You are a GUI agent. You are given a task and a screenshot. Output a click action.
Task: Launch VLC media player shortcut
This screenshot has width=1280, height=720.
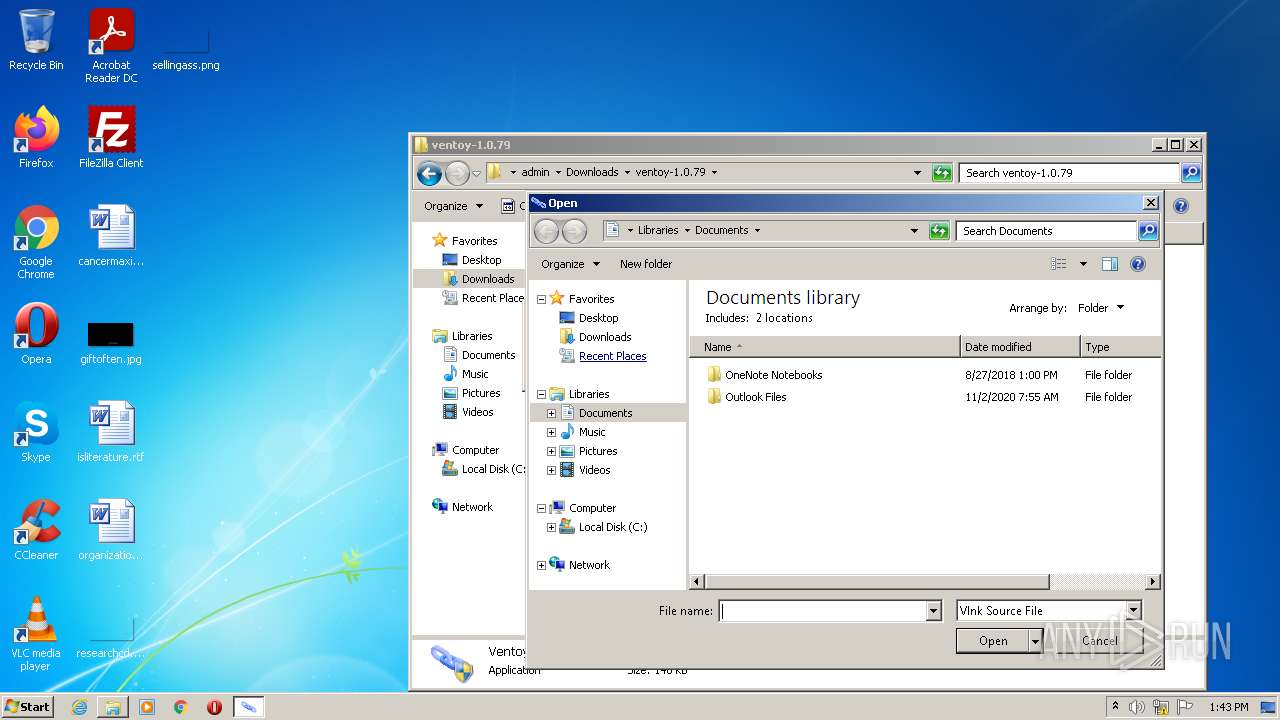pyautogui.click(x=36, y=634)
